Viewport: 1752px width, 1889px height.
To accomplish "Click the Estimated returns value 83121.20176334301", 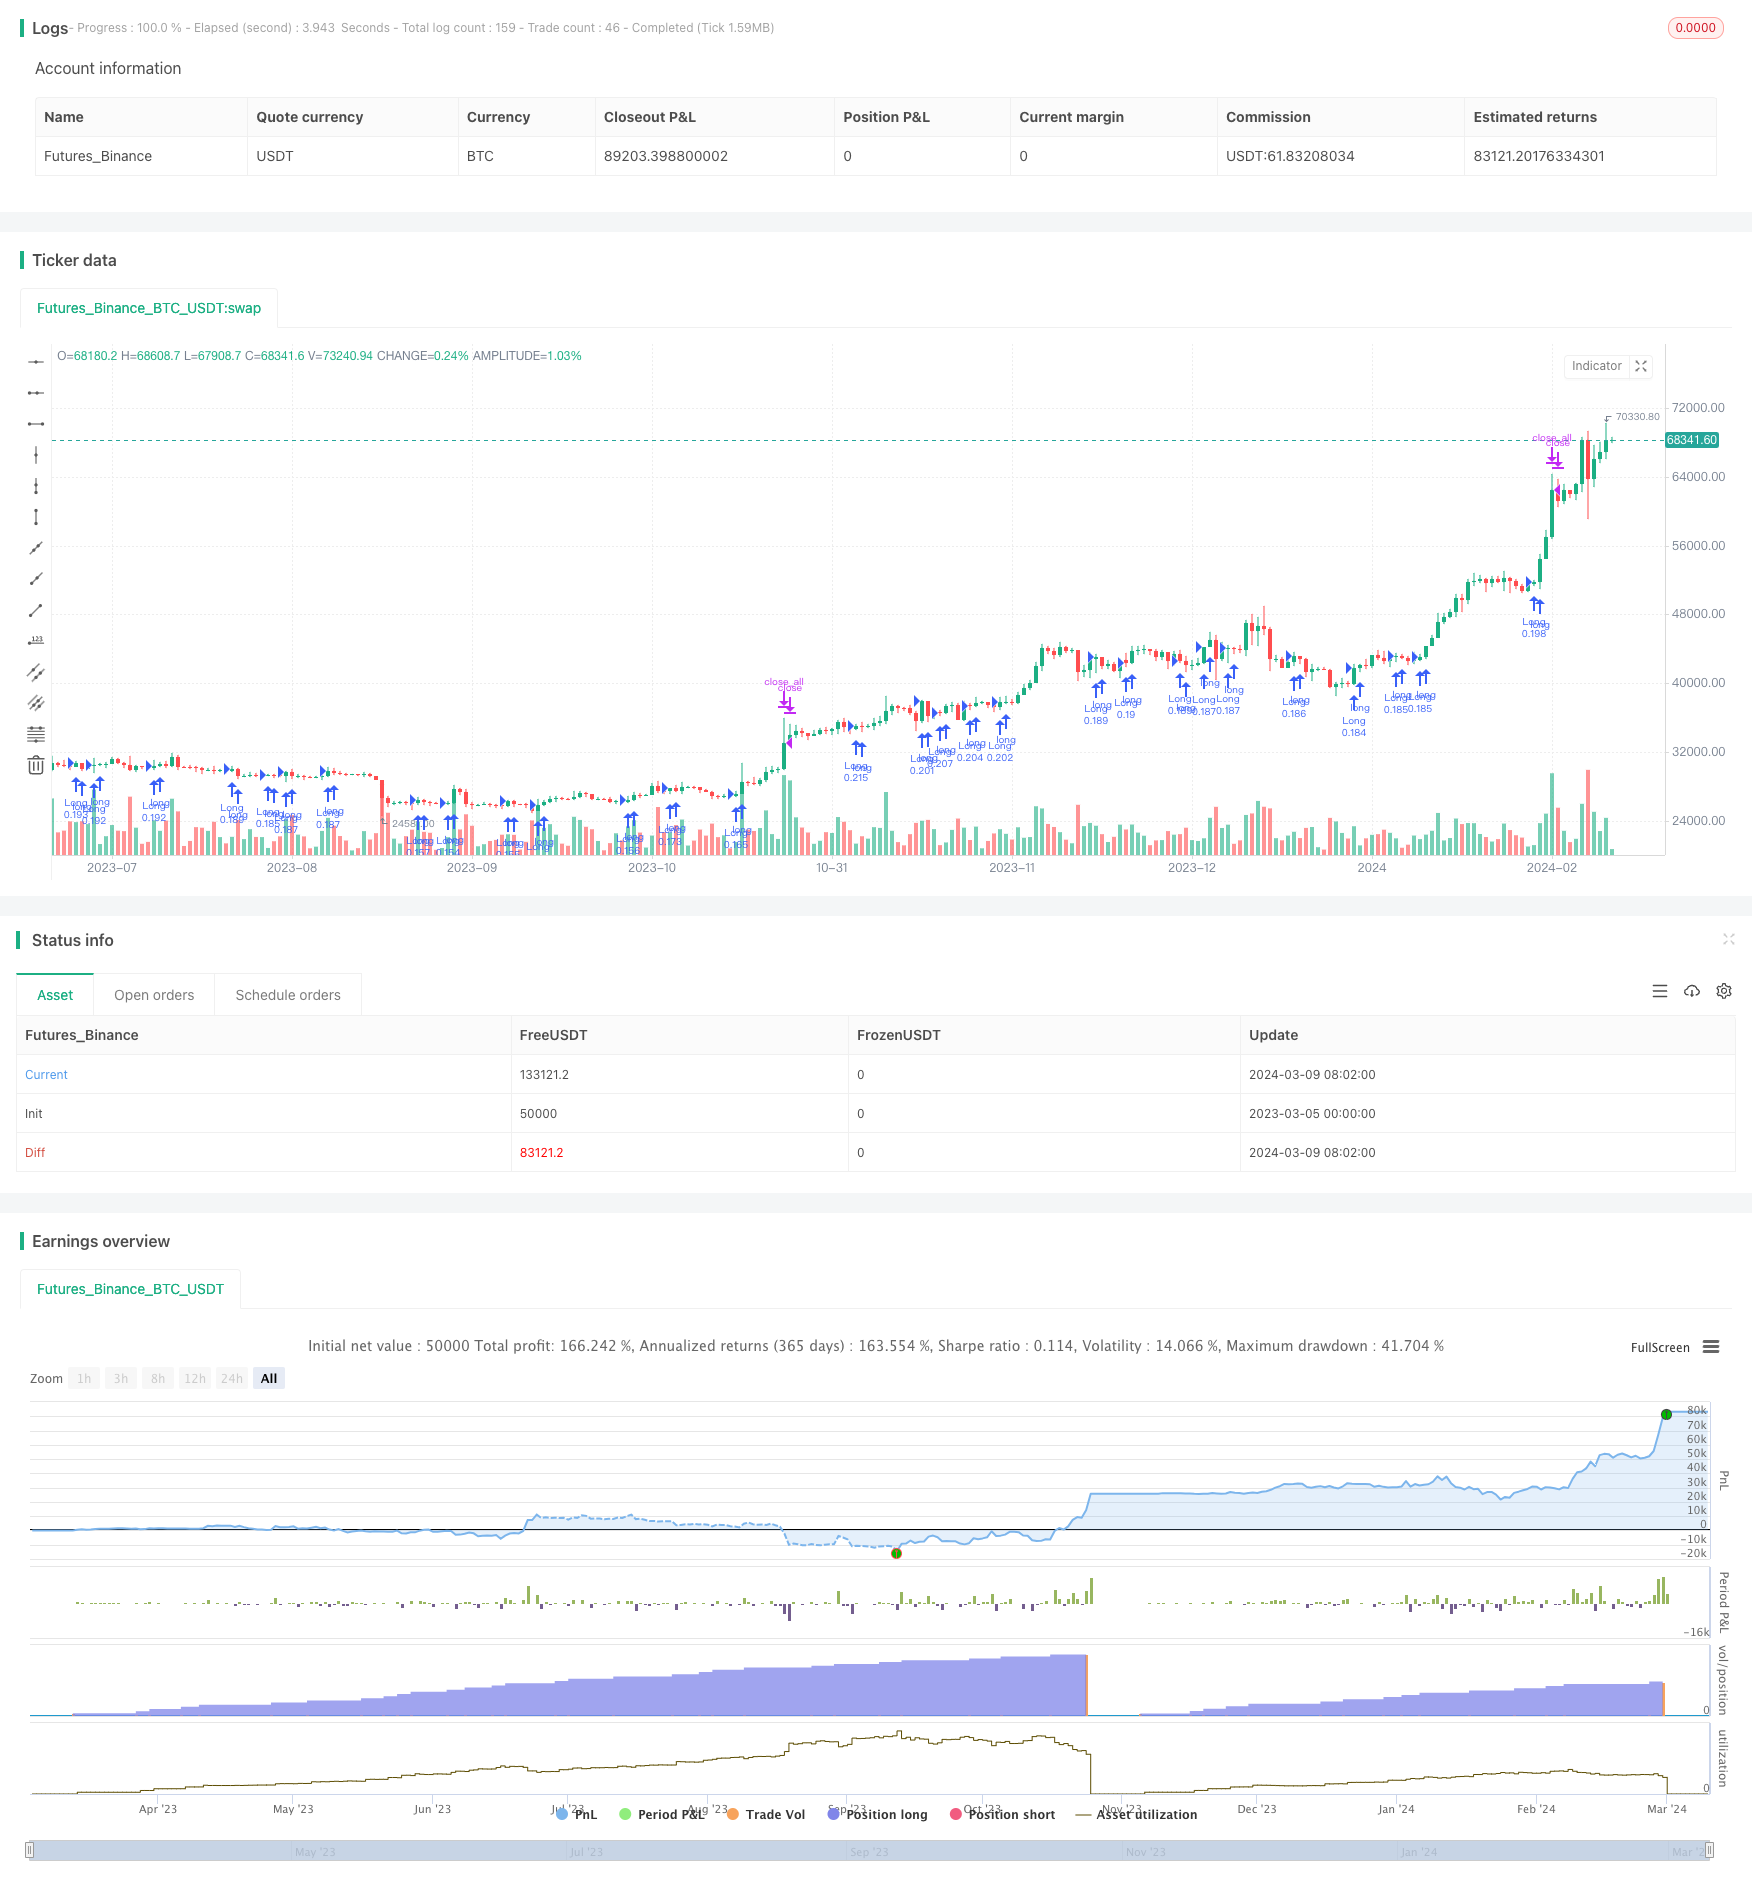I will (x=1539, y=156).
